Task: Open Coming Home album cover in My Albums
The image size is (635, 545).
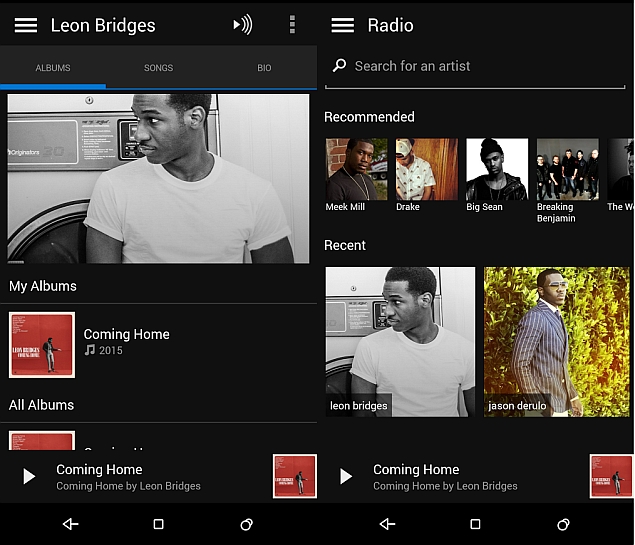Action: [42, 345]
